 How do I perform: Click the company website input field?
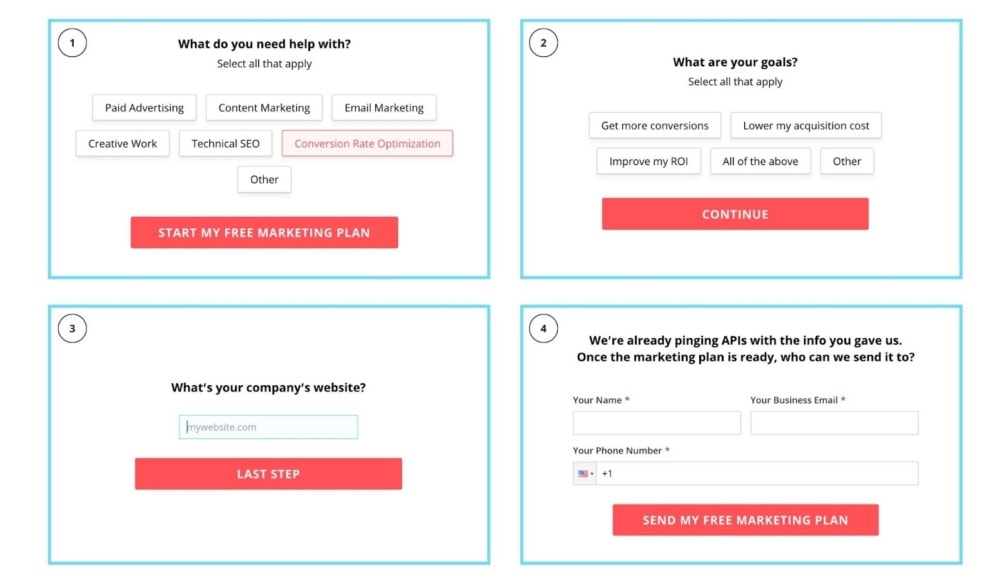click(267, 426)
